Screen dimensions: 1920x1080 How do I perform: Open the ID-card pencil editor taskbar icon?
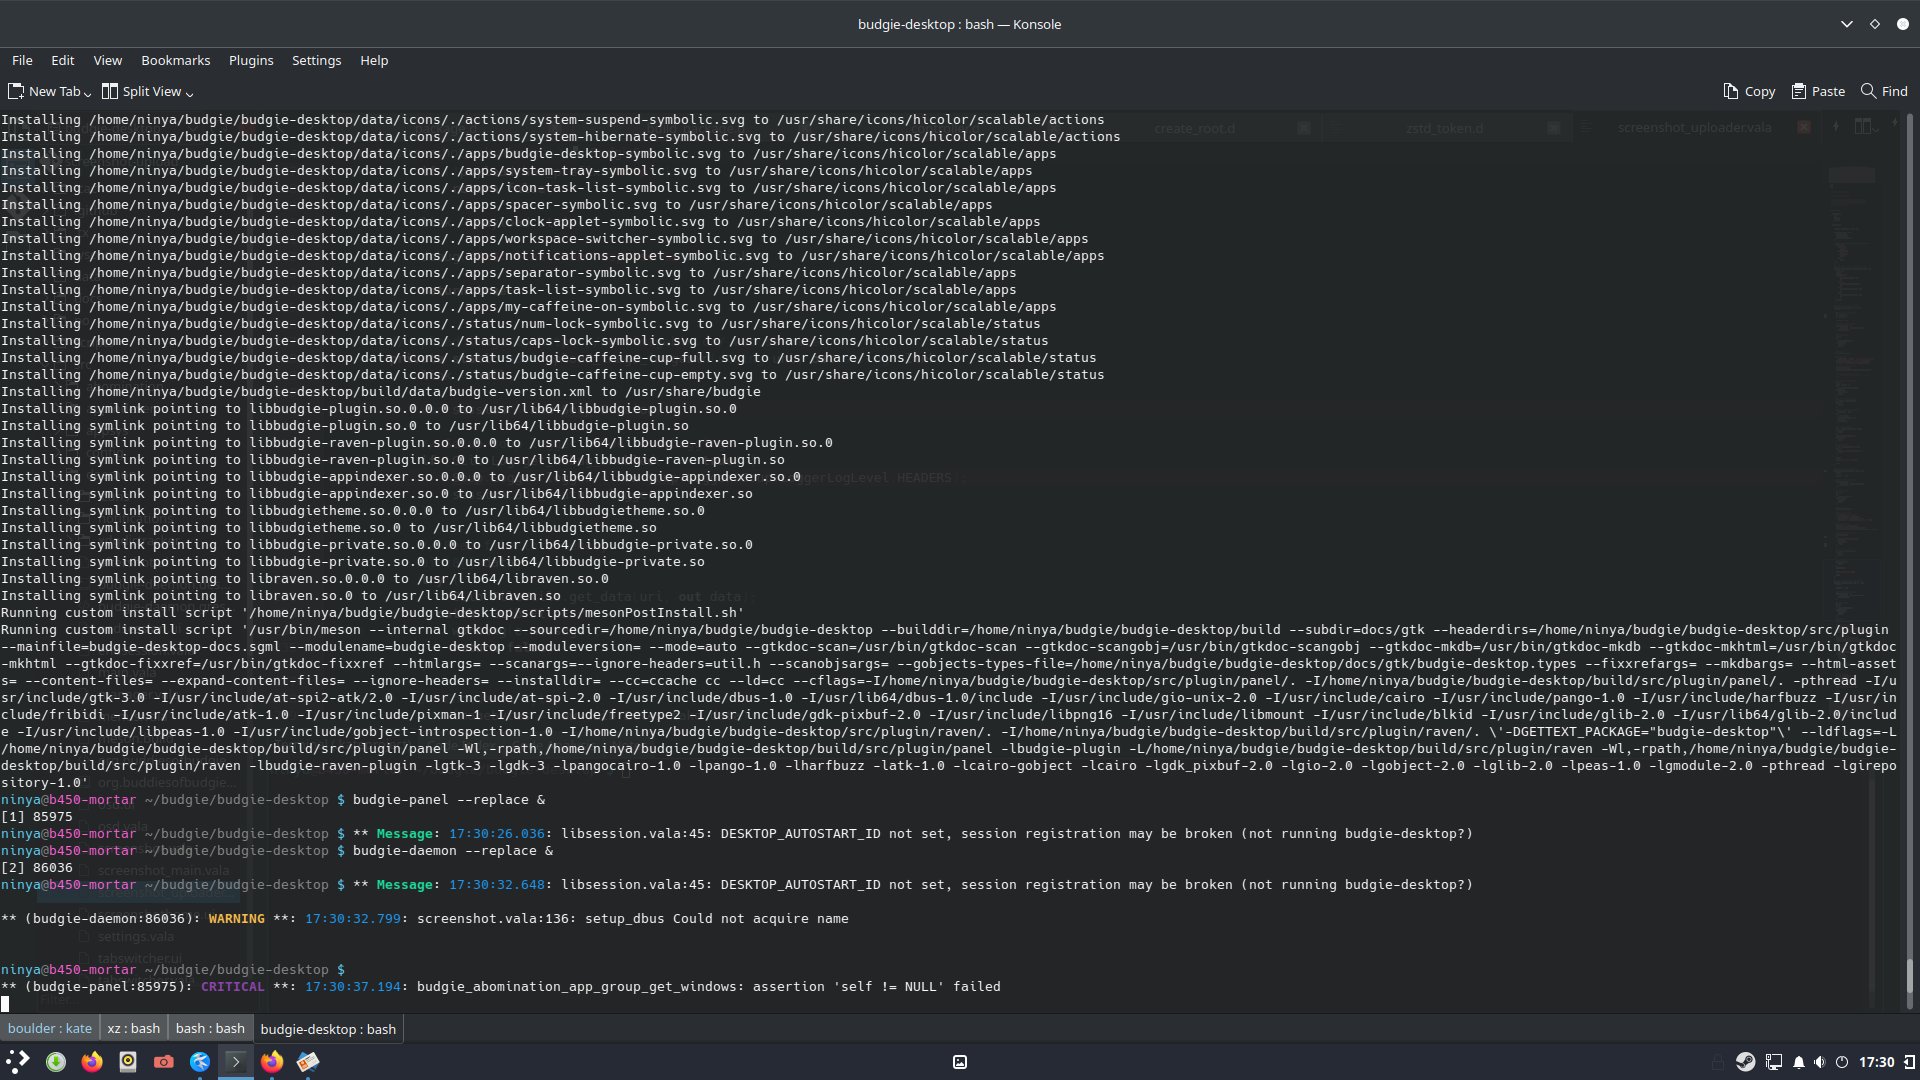(308, 1062)
